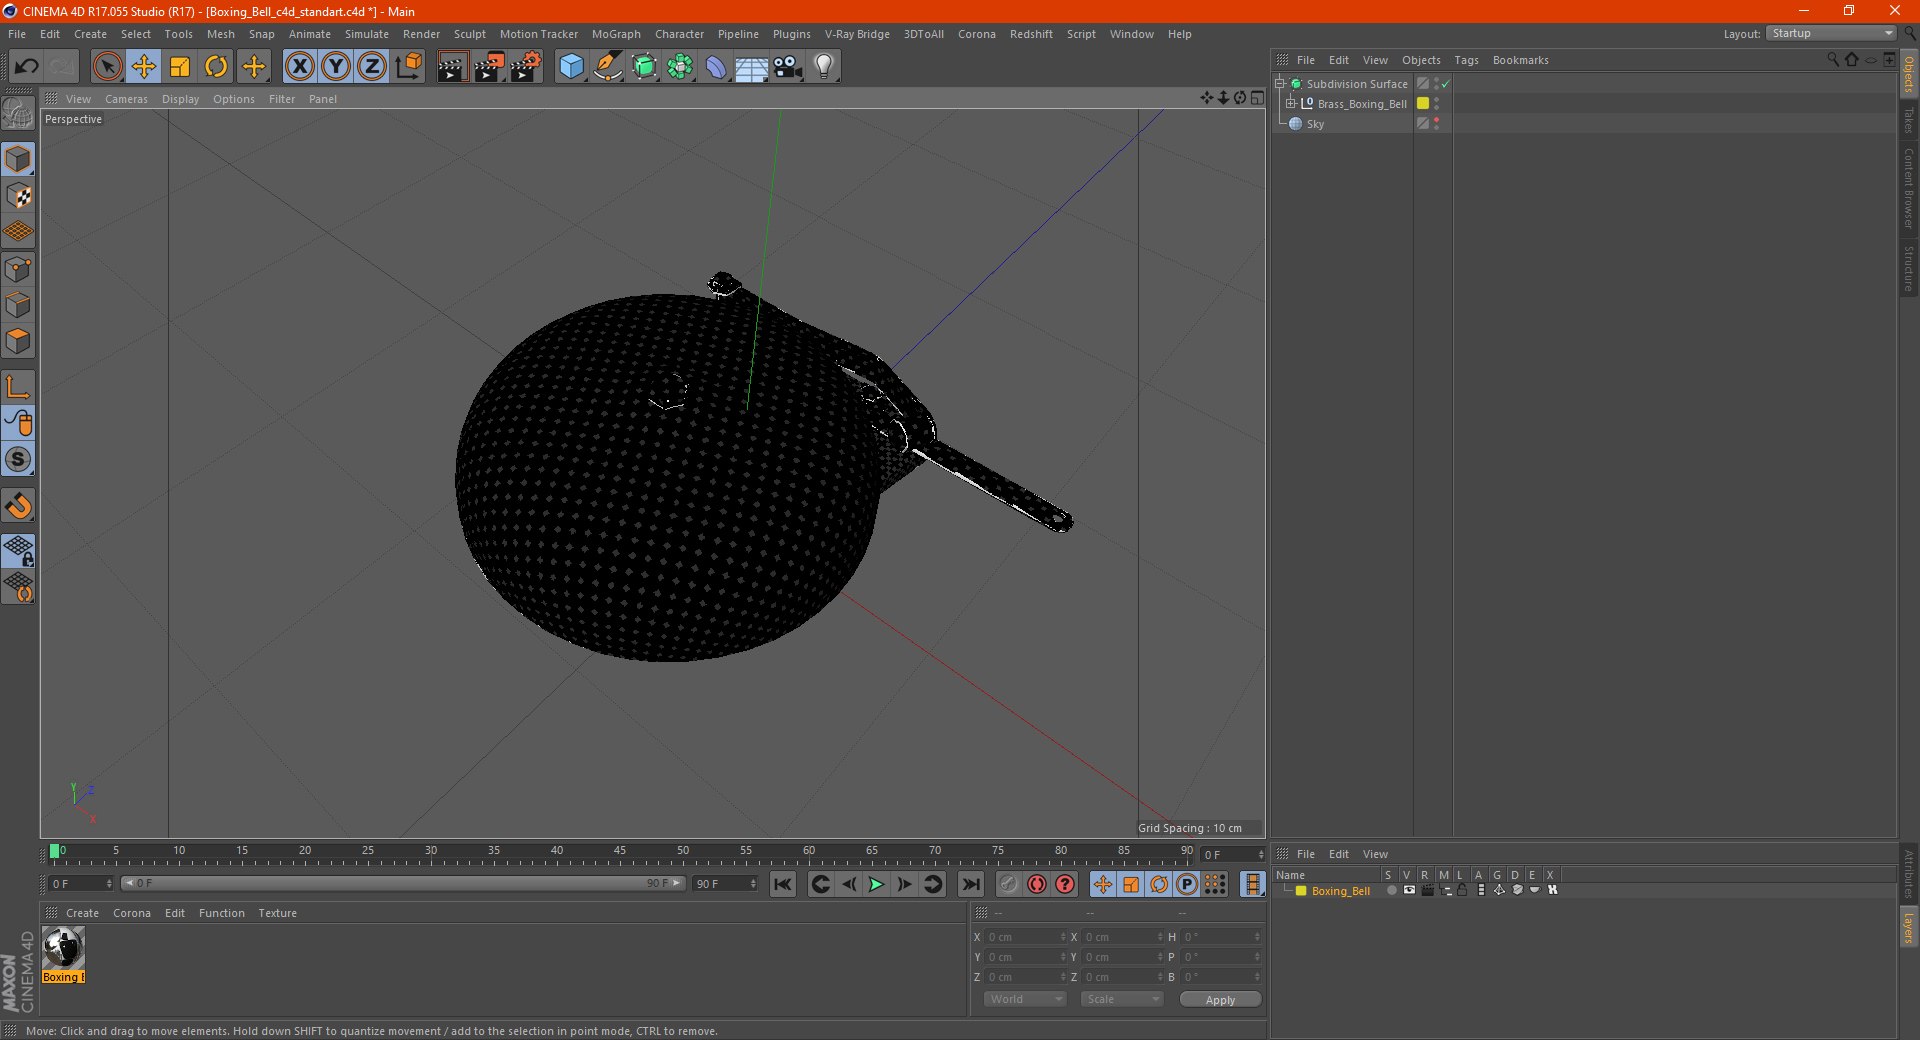Toggle Subdivision Surface enable checkmark
This screenshot has height=1040, width=1920.
click(x=1446, y=84)
